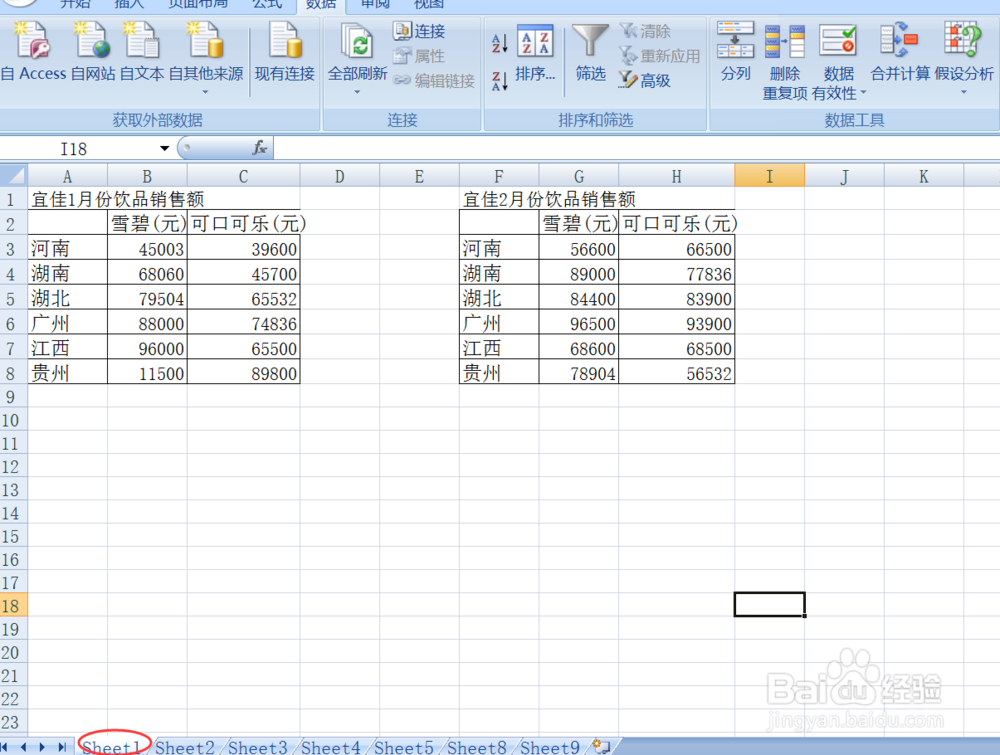Click 重新应用 to reapply filter
Image resolution: width=1000 pixels, height=755 pixels.
tap(659, 56)
